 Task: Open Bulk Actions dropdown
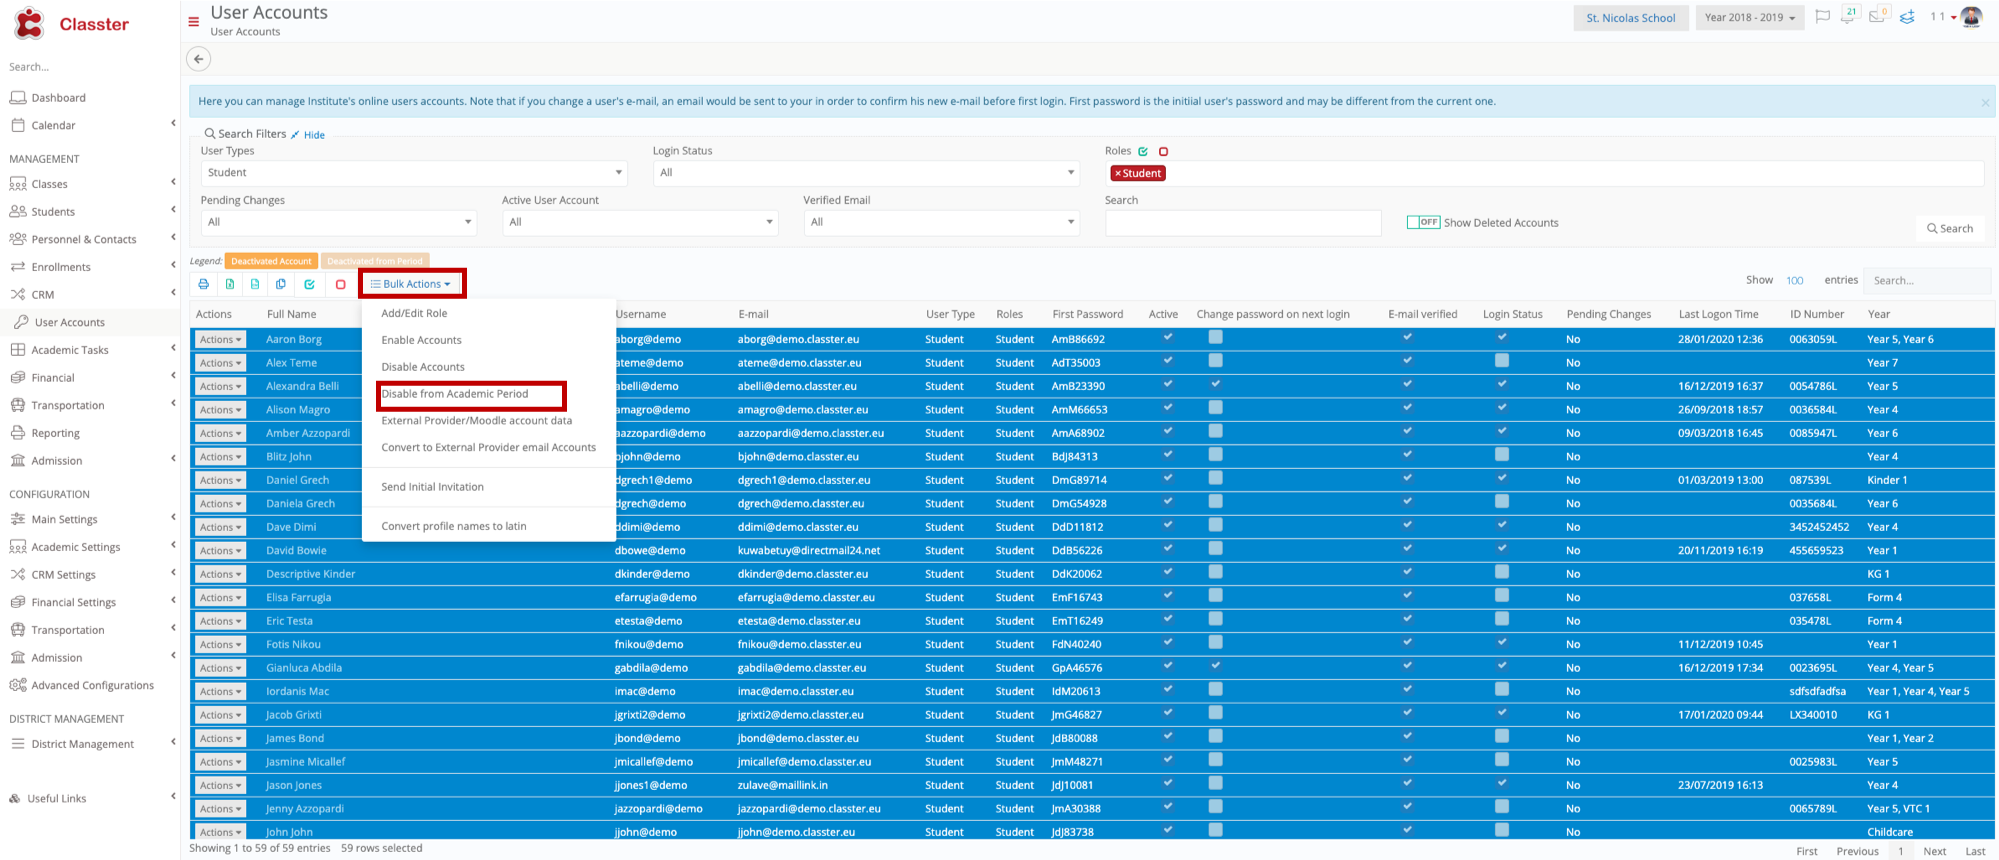pyautogui.click(x=411, y=284)
